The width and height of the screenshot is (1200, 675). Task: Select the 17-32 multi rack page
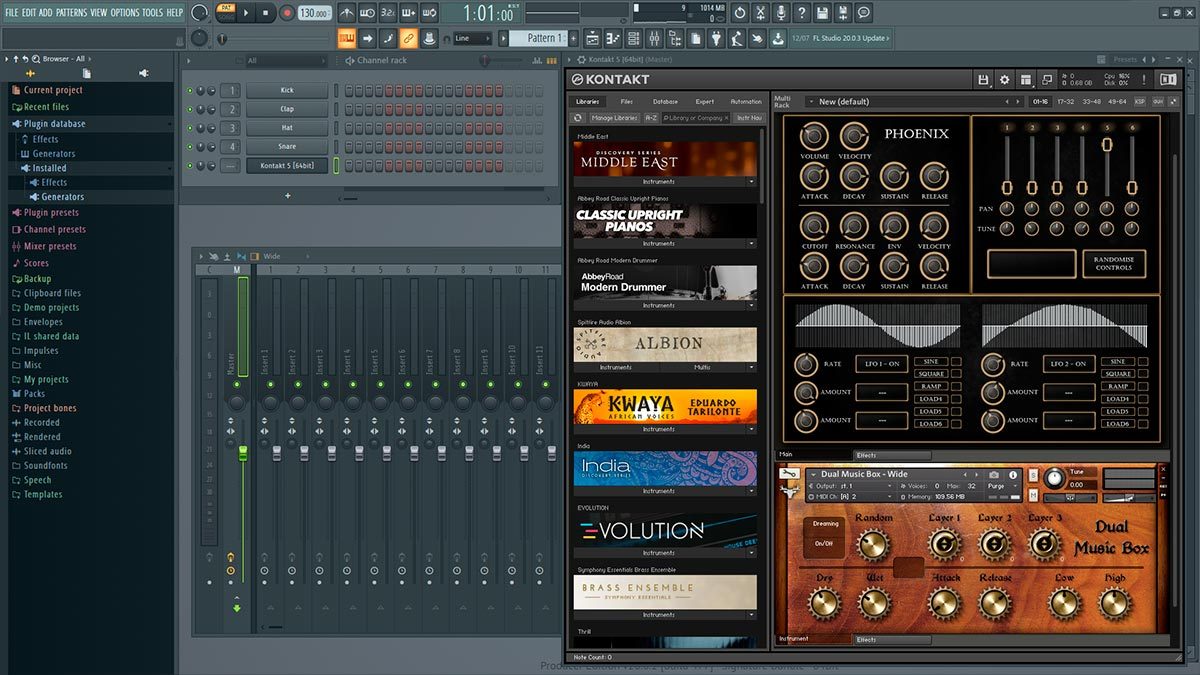pyautogui.click(x=1066, y=101)
